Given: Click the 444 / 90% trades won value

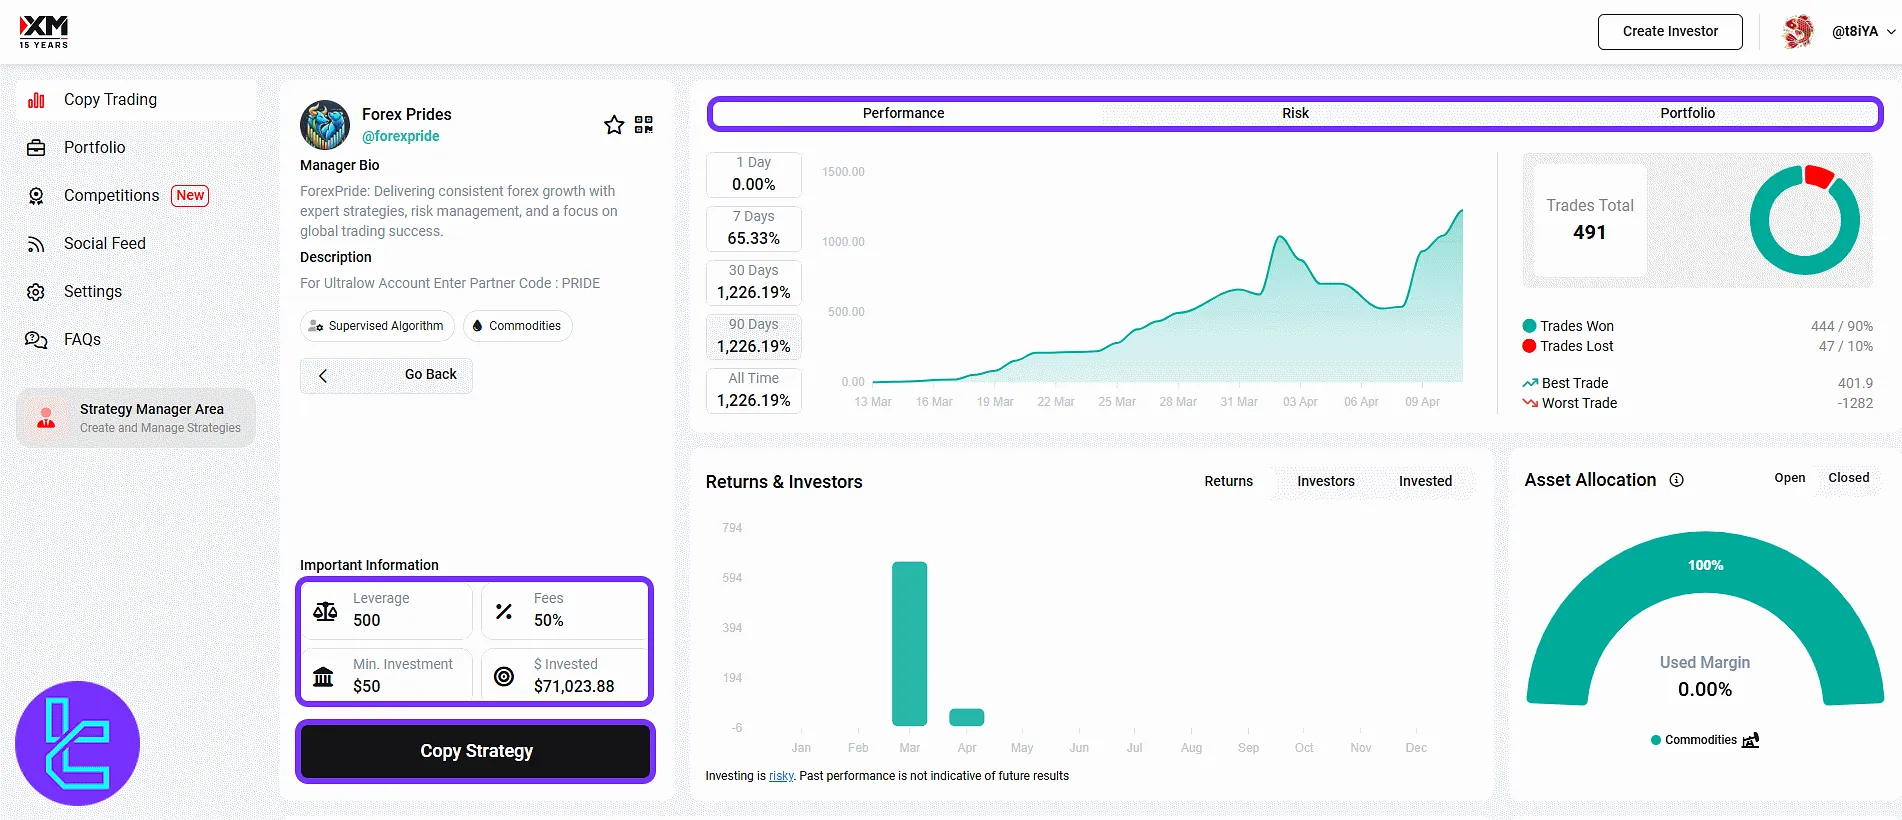Looking at the screenshot, I should 1841,326.
